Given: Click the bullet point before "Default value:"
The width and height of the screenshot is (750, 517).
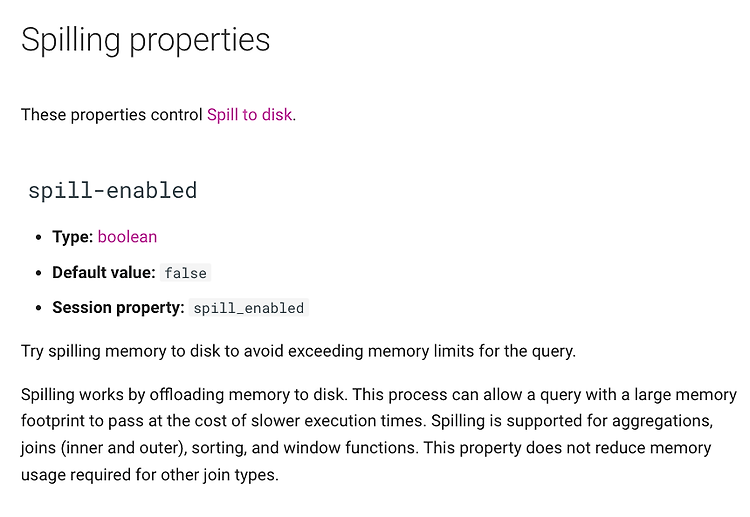Looking at the screenshot, I should (39, 273).
